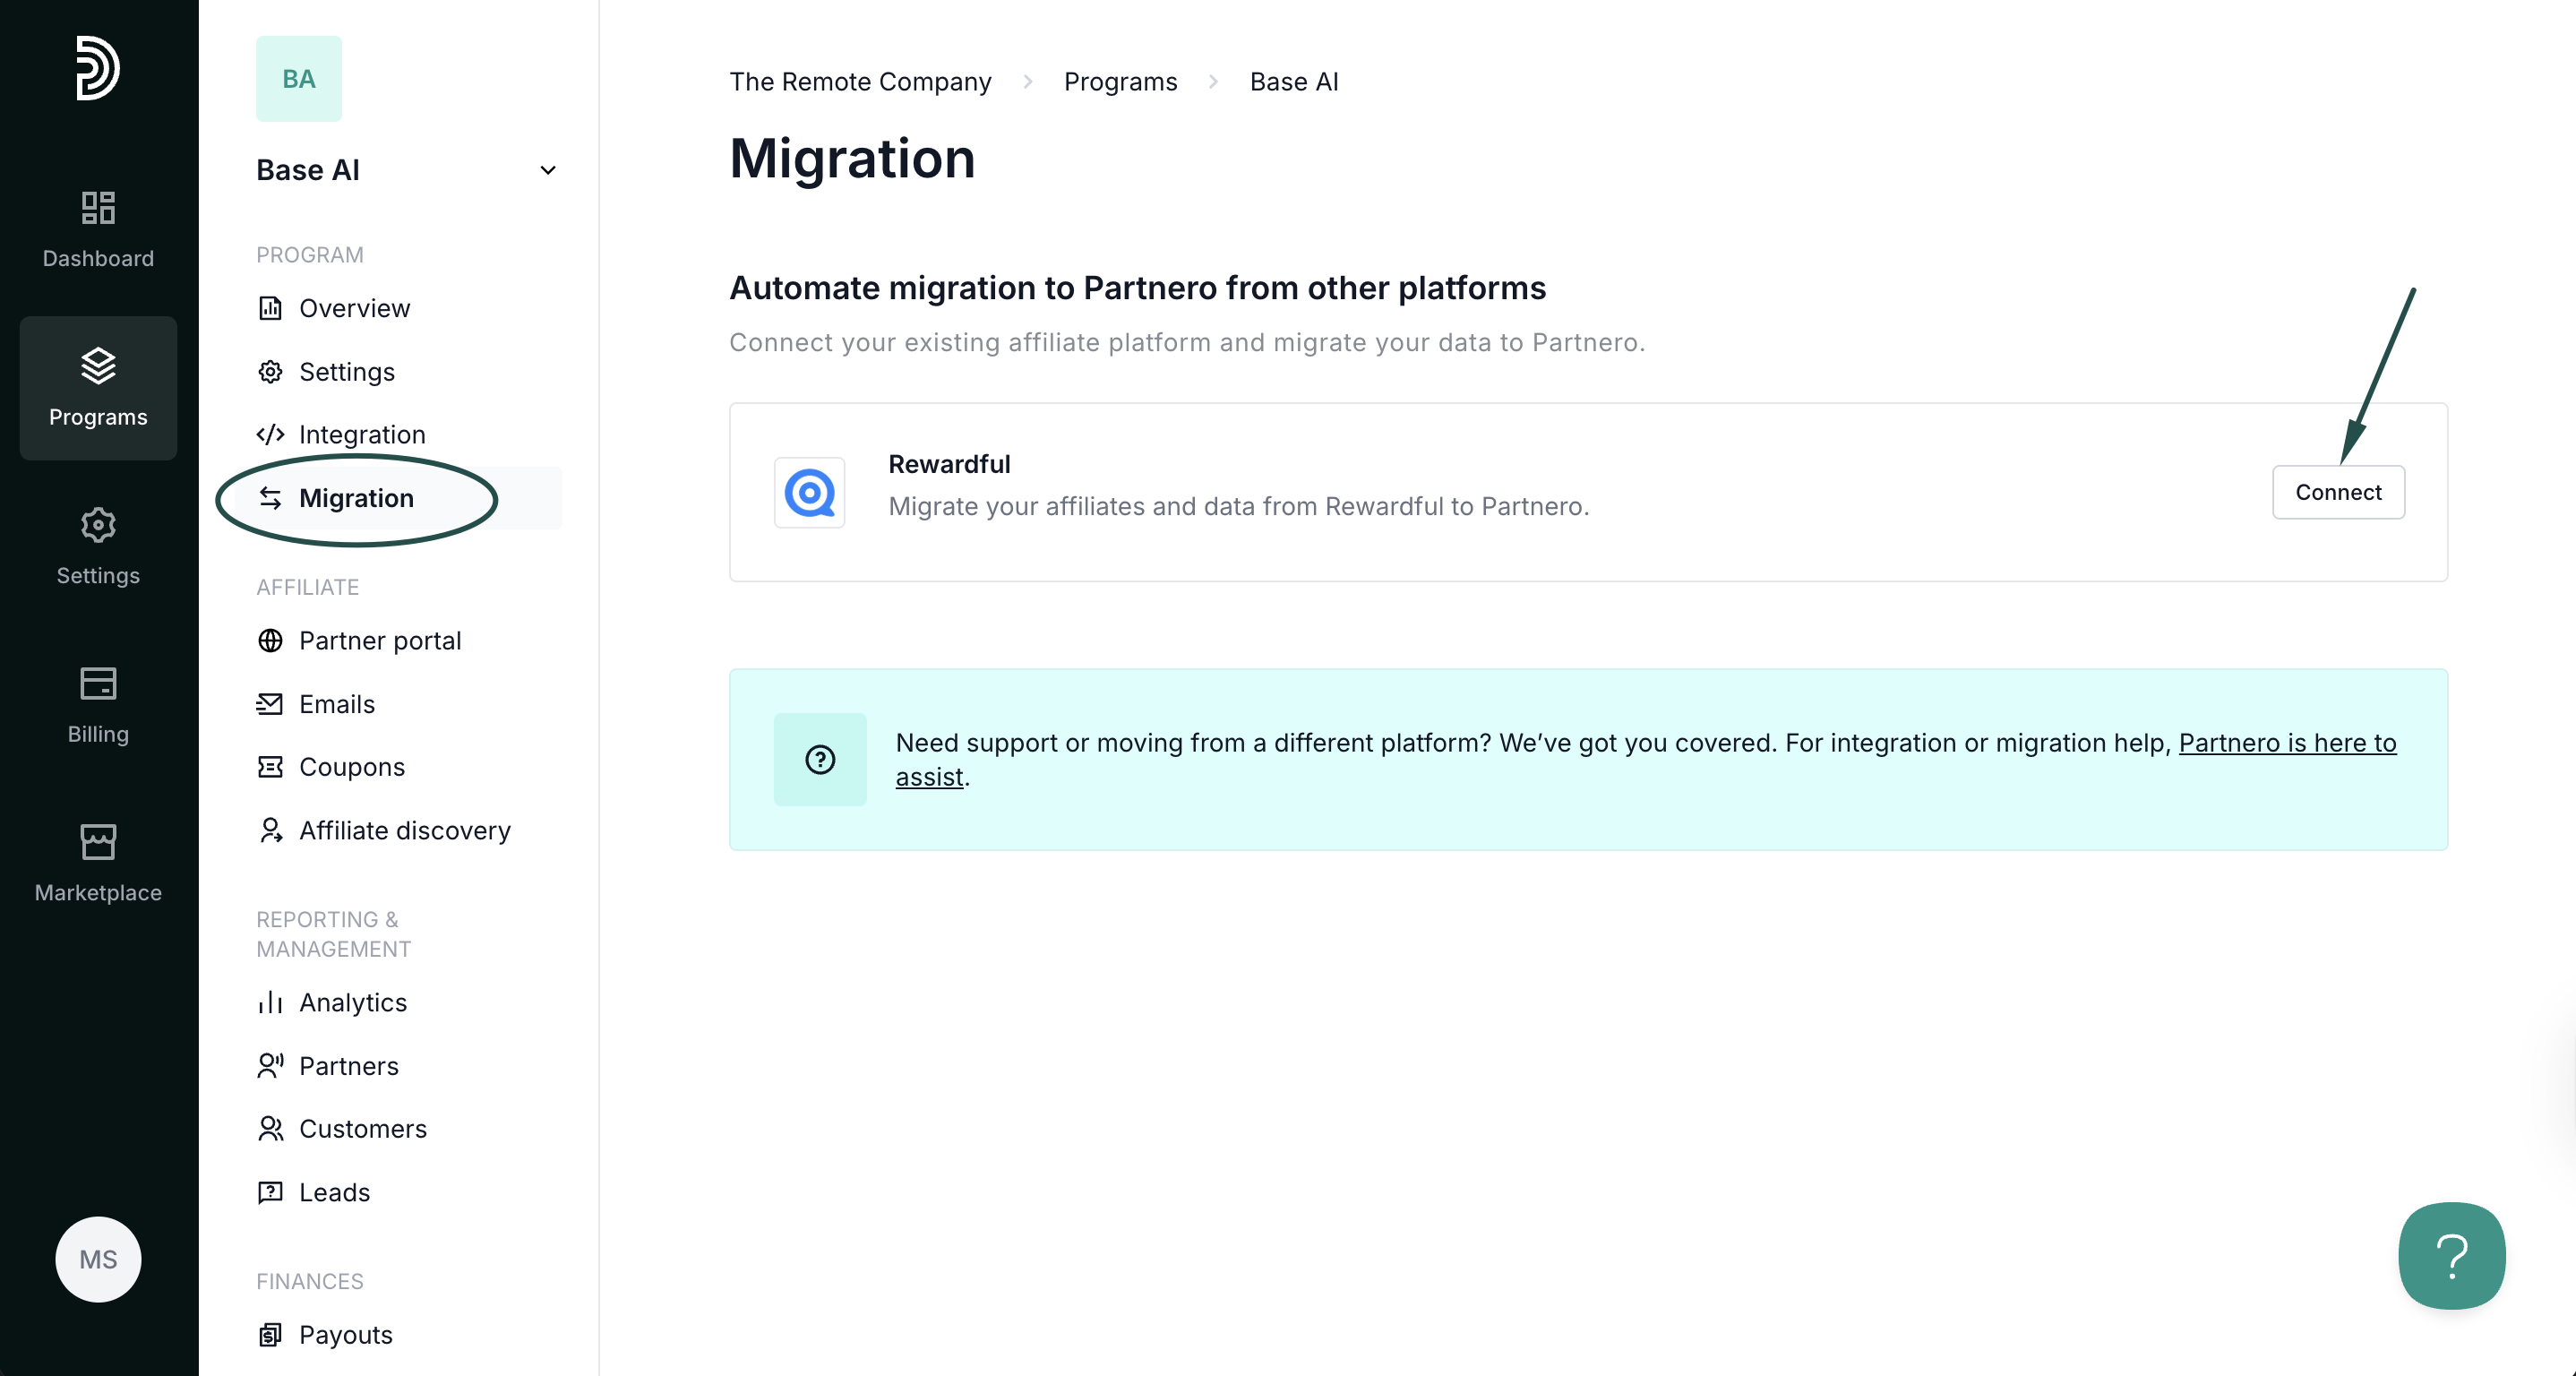The image size is (2576, 1376).
Task: Click the Partnero logo icon
Action: pyautogui.click(x=98, y=68)
